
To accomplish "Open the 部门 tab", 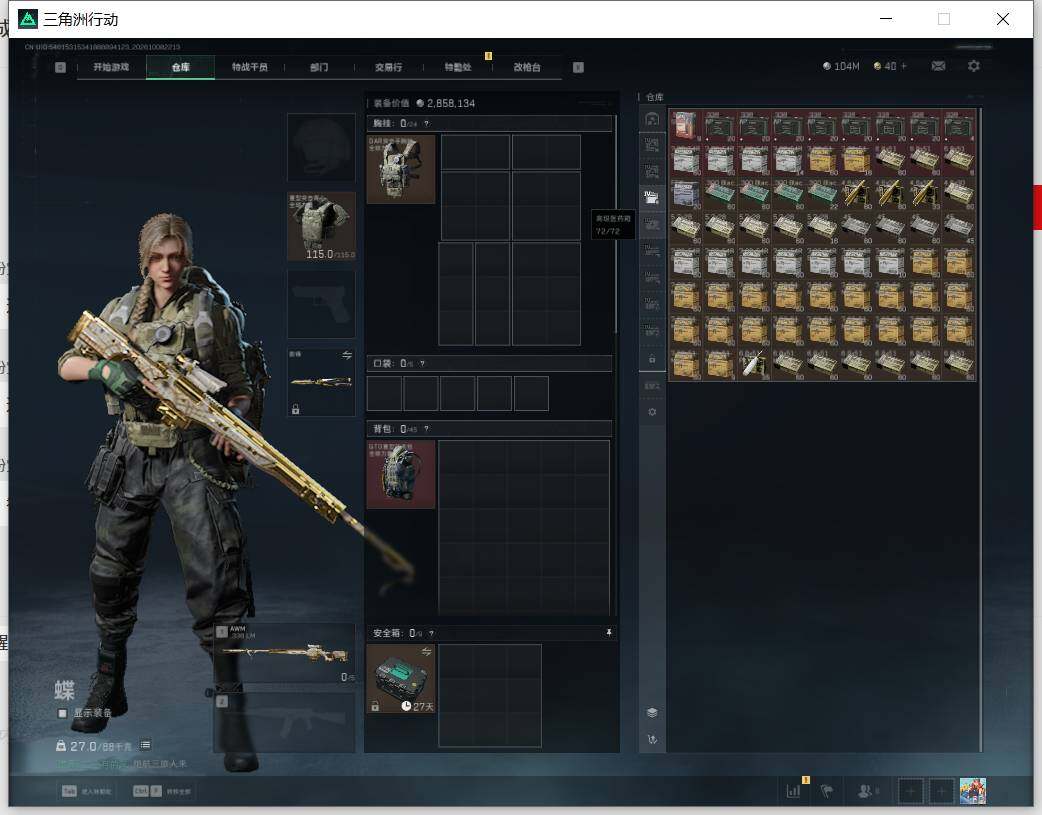I will tap(319, 67).
